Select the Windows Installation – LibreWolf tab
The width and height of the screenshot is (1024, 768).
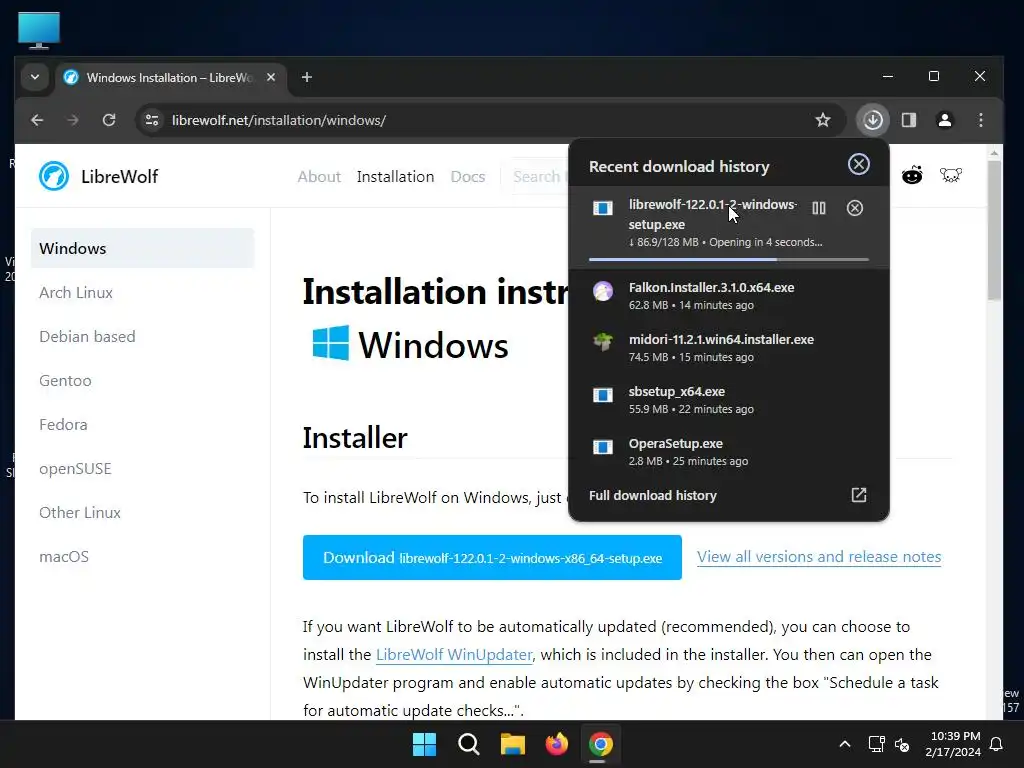coord(171,78)
